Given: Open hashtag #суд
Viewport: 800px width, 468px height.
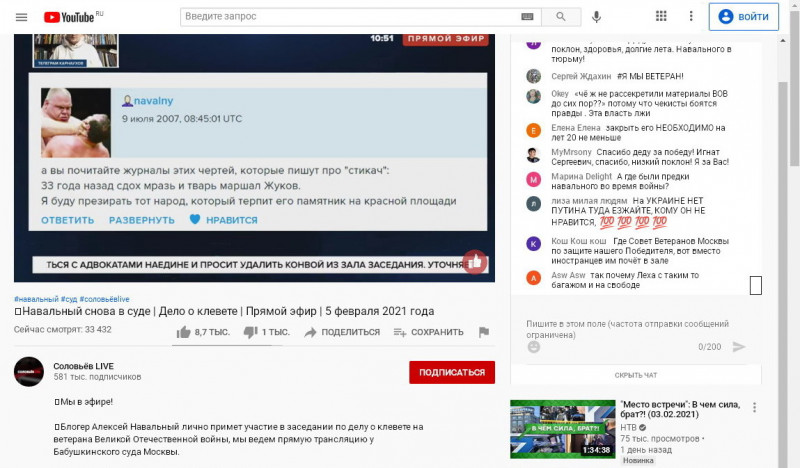Looking at the screenshot, I should pos(69,299).
